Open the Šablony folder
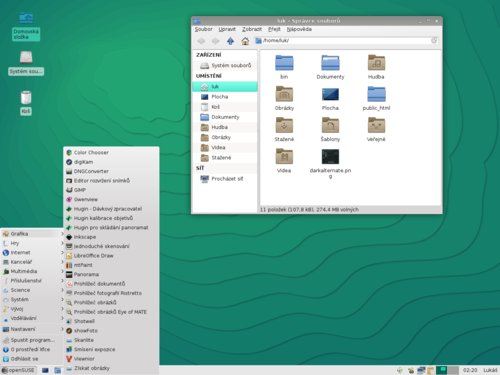The image size is (500, 375). coord(330,125)
